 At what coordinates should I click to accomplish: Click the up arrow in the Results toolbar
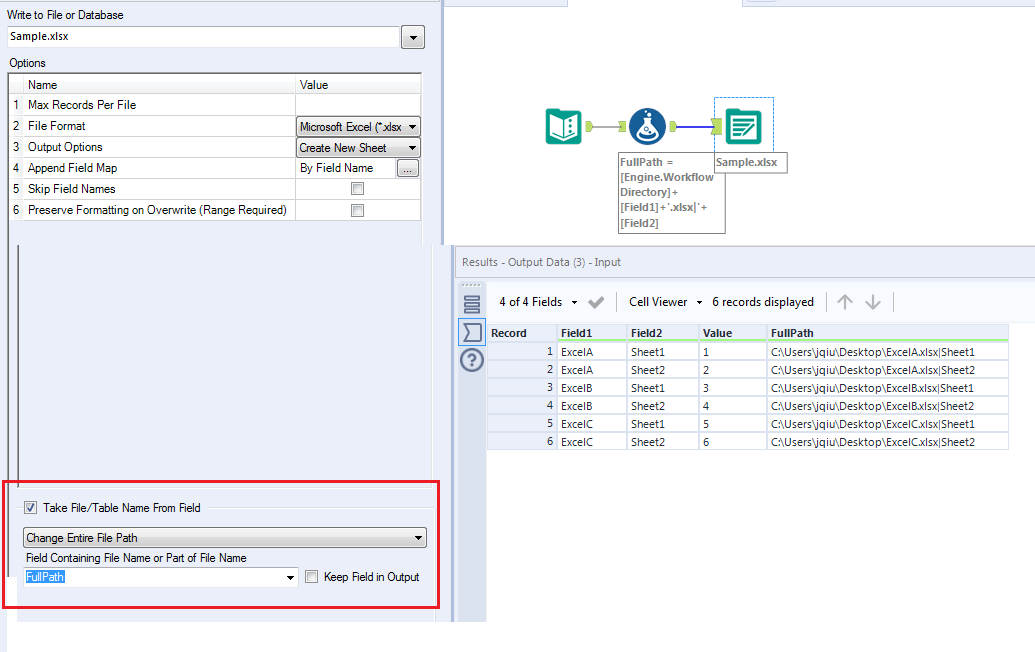pyautogui.click(x=846, y=301)
